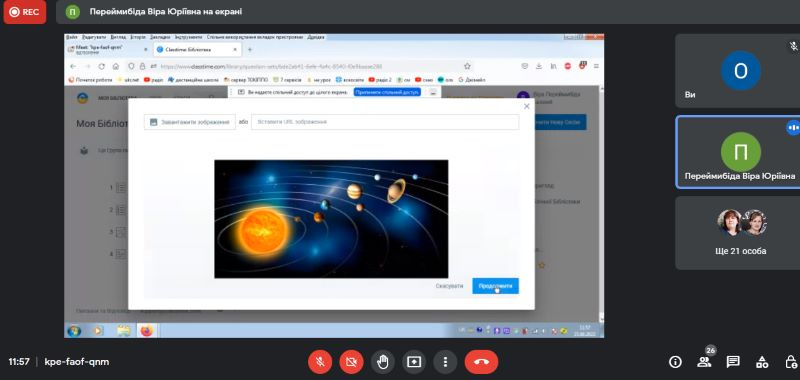Open the 'Початок роботи' bookmark
The width and height of the screenshot is (800, 380).
point(91,80)
